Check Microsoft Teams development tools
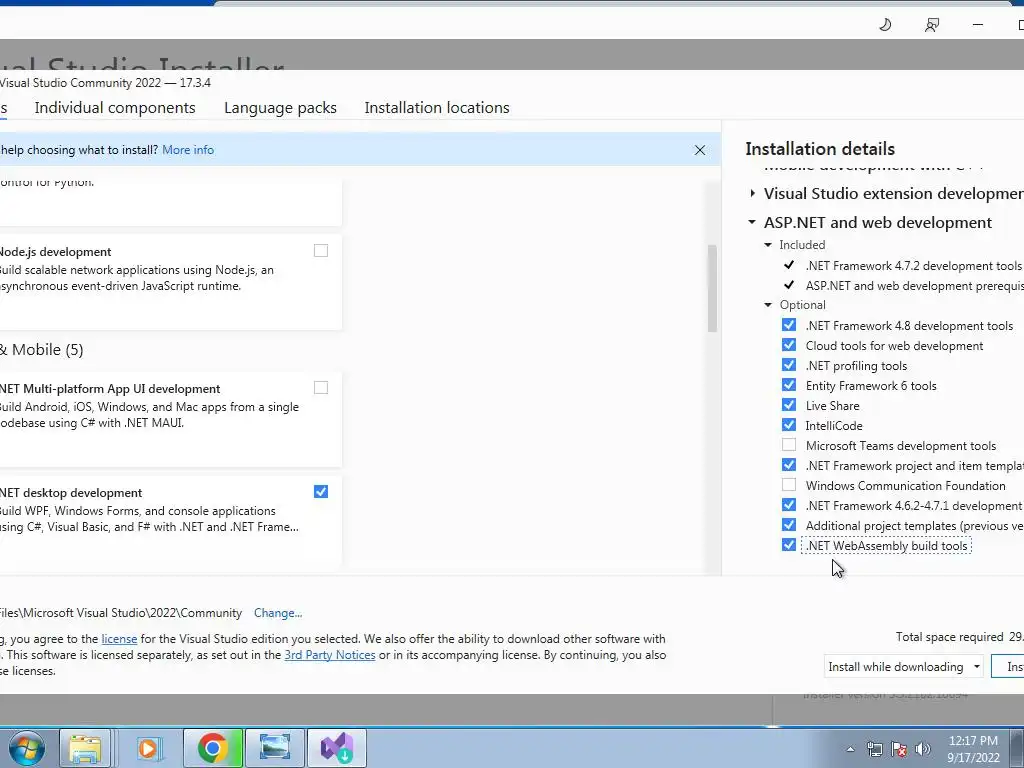Image resolution: width=1024 pixels, height=768 pixels. click(789, 445)
